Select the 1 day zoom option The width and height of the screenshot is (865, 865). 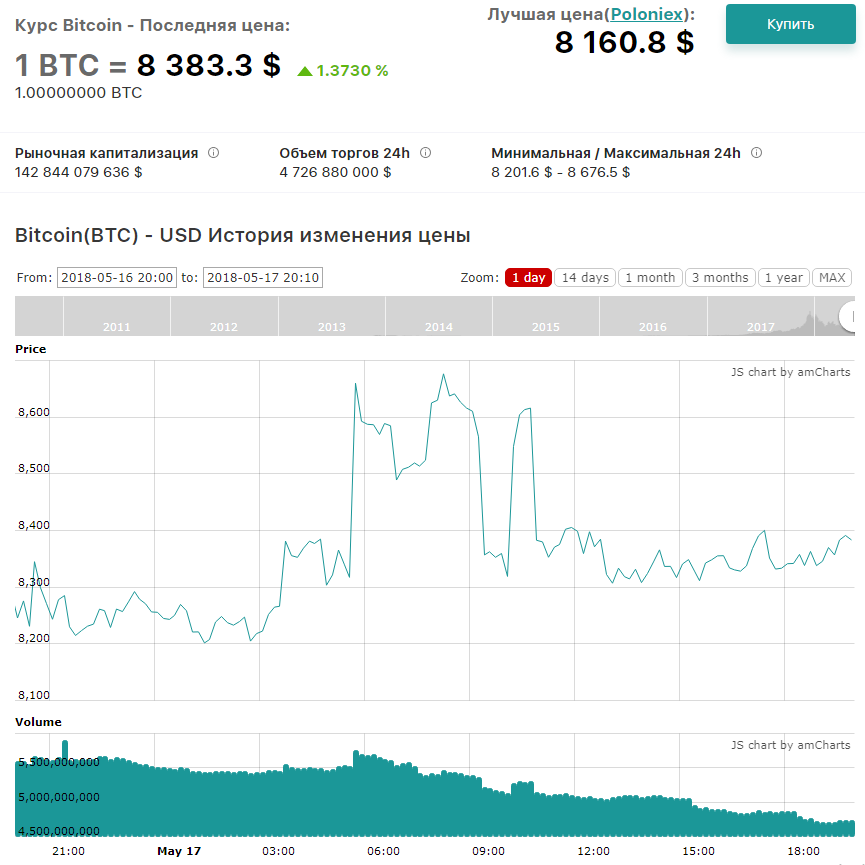pos(528,277)
